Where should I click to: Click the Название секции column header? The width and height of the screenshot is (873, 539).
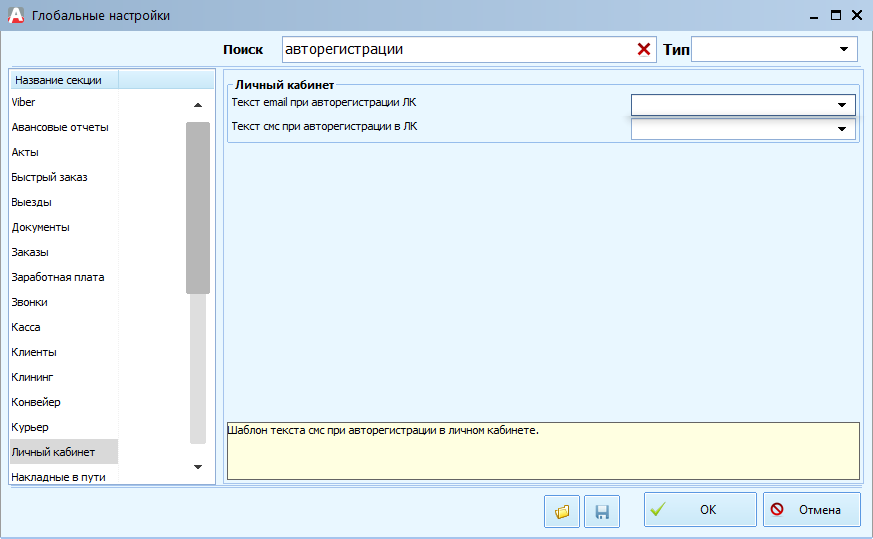click(64, 80)
